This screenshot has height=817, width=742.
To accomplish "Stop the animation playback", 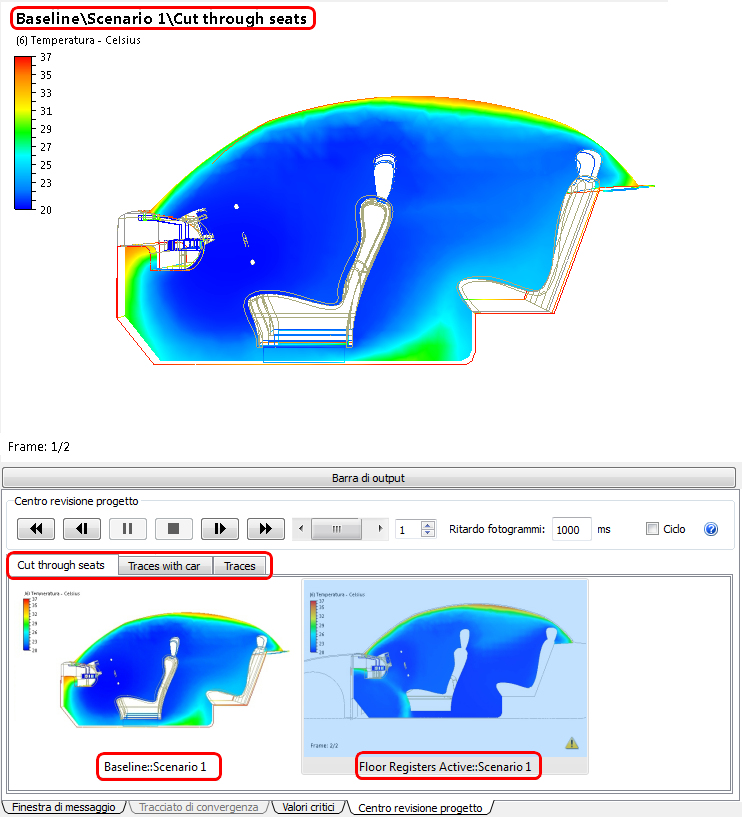I will click(174, 529).
